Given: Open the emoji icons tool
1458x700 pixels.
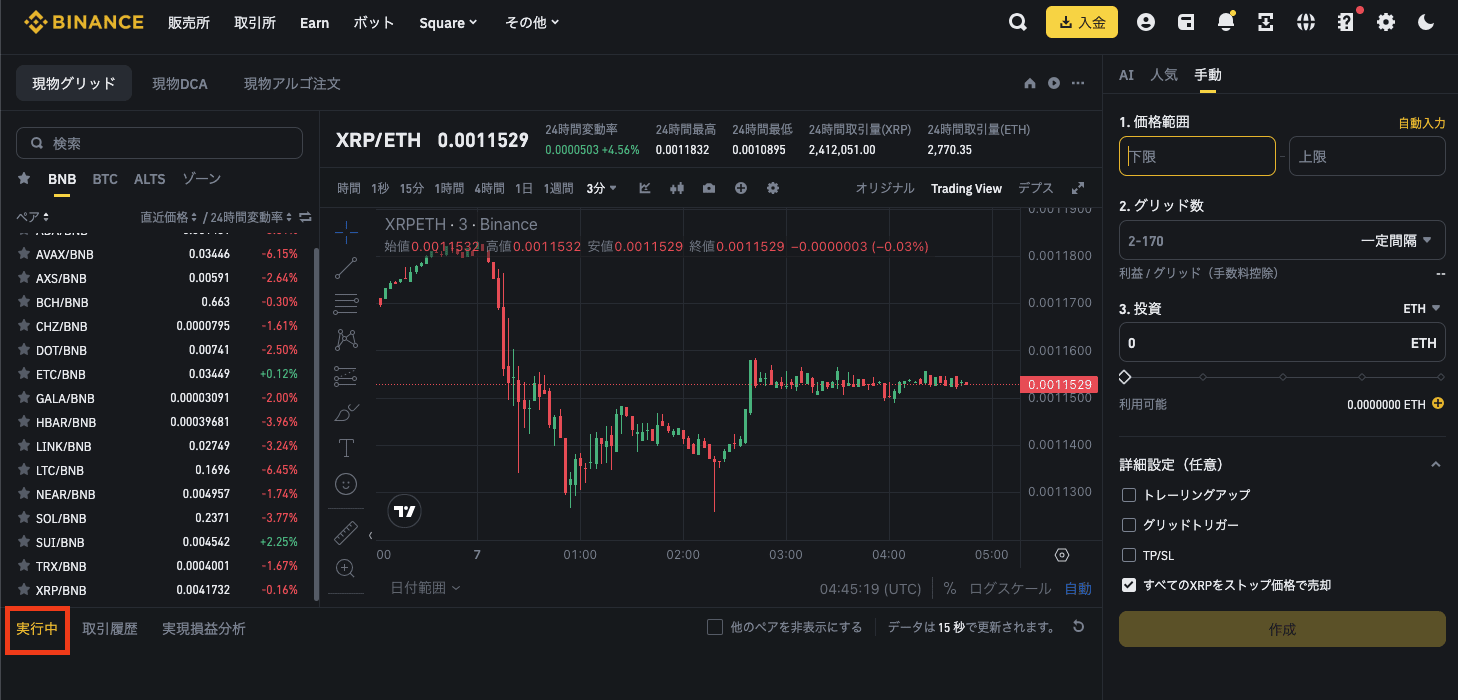Looking at the screenshot, I should coord(346,484).
